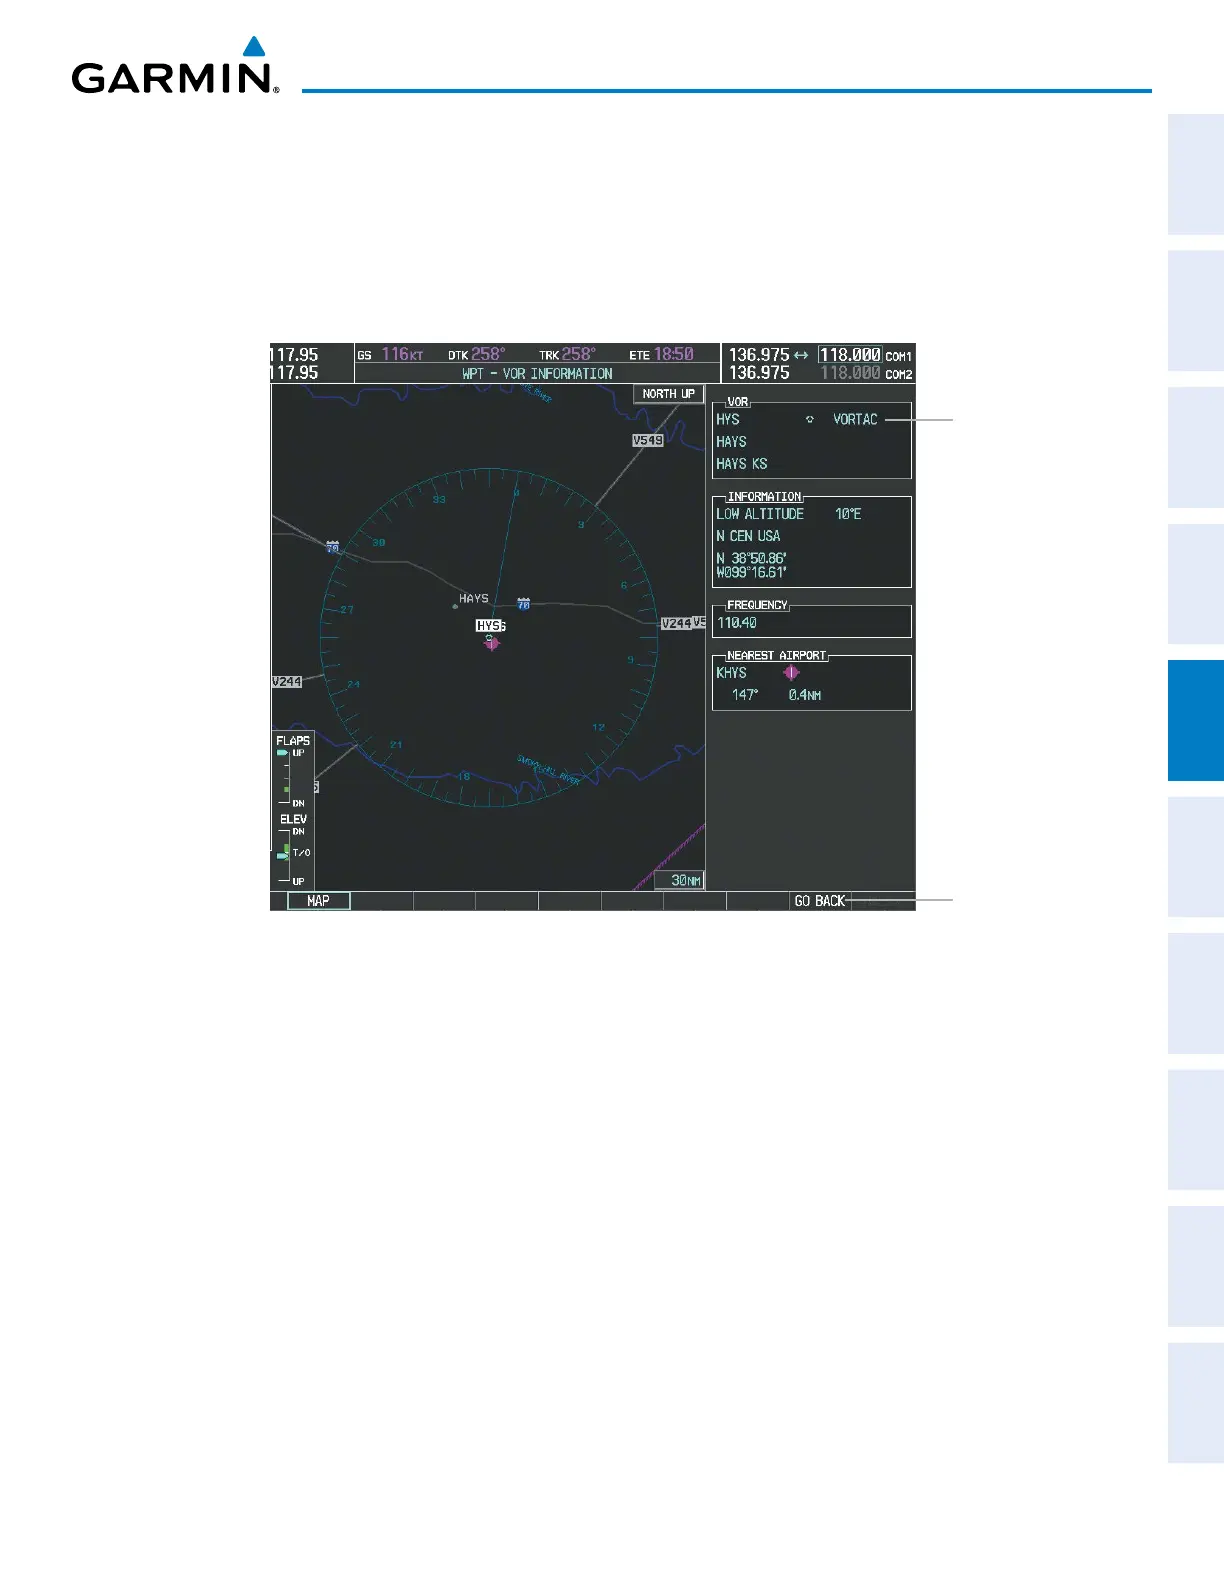
Task: Select the V244 airway label east of HYS
Action: (x=677, y=623)
